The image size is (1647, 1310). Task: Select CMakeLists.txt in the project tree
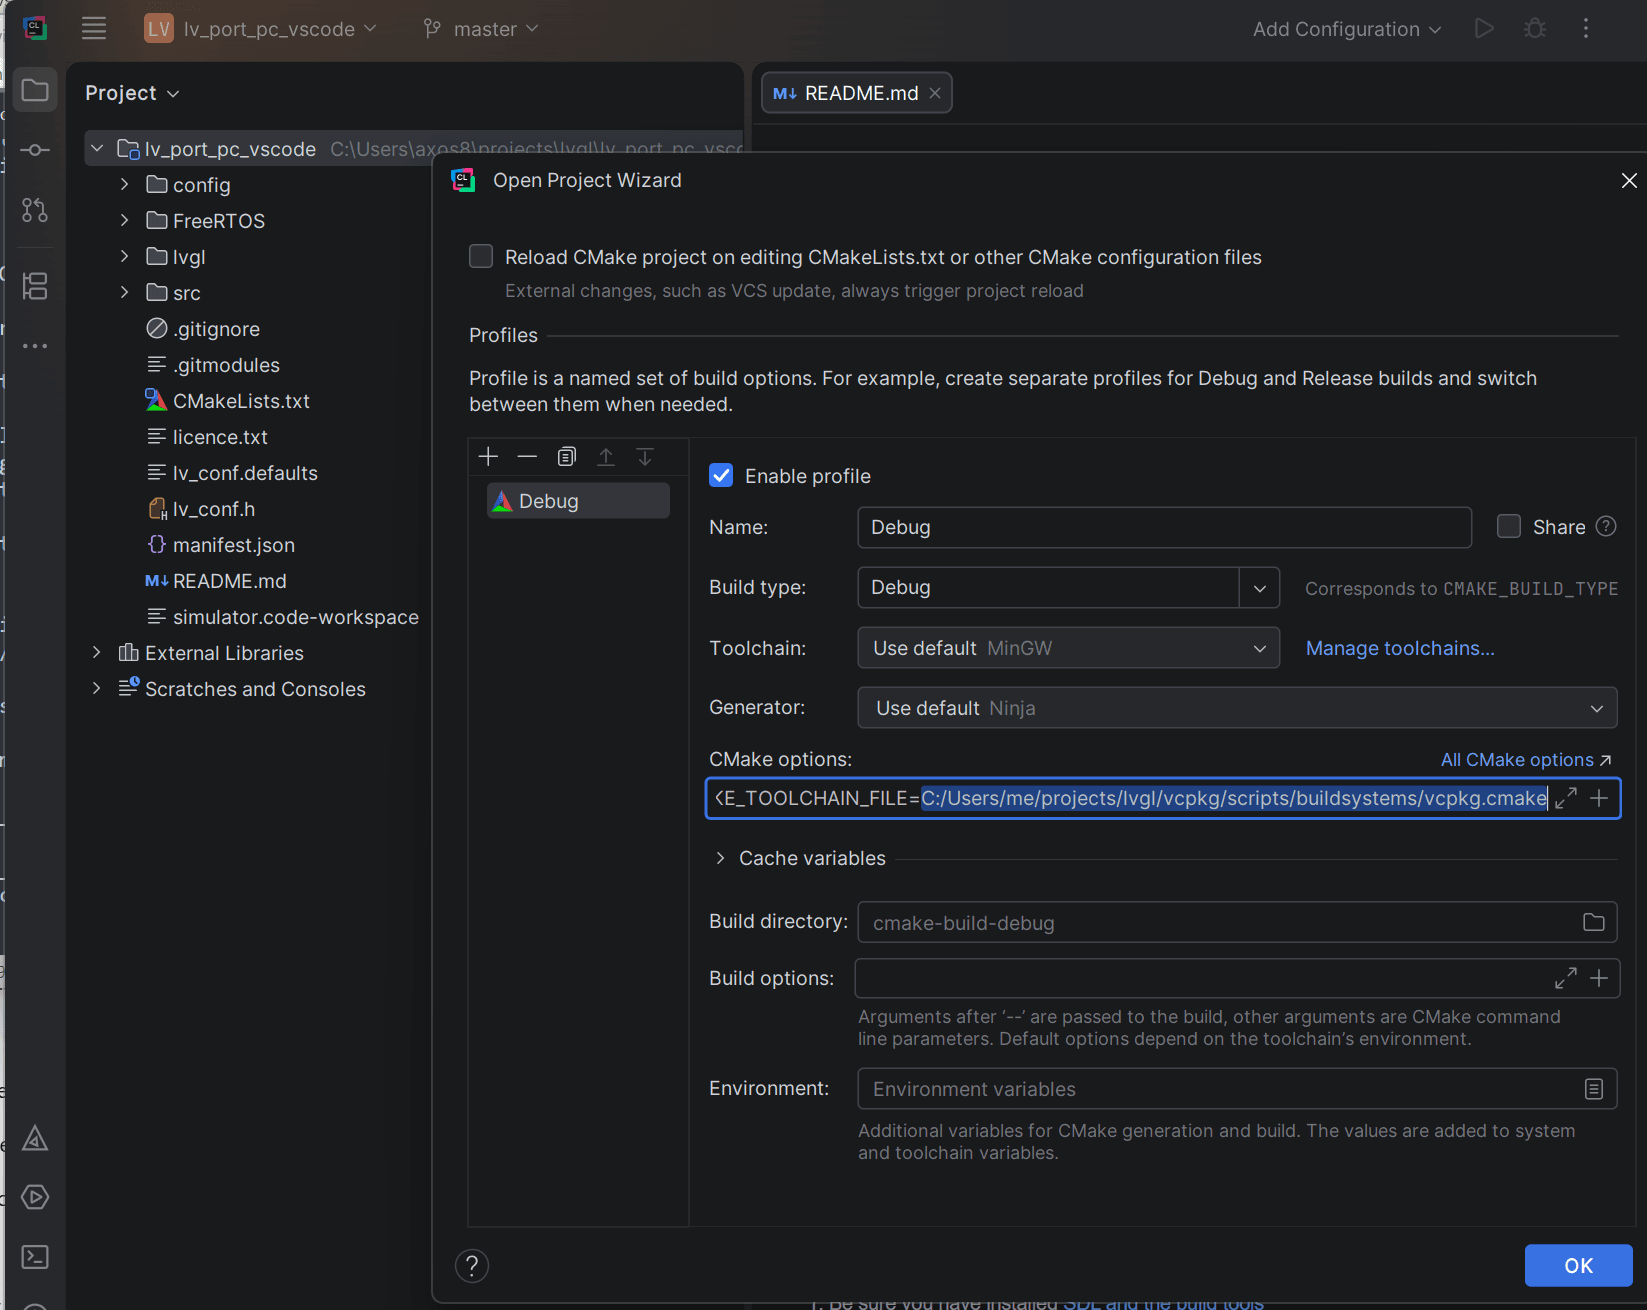pos(241,401)
